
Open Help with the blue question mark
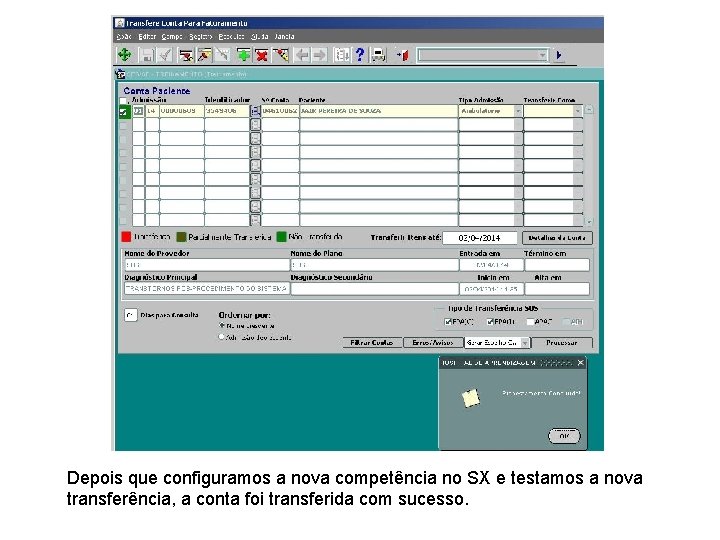tap(360, 56)
